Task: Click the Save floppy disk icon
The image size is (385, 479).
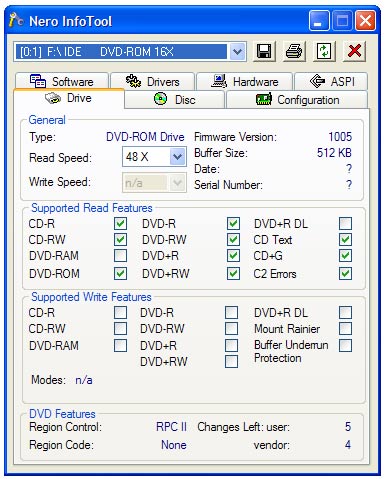Action: tap(264, 52)
